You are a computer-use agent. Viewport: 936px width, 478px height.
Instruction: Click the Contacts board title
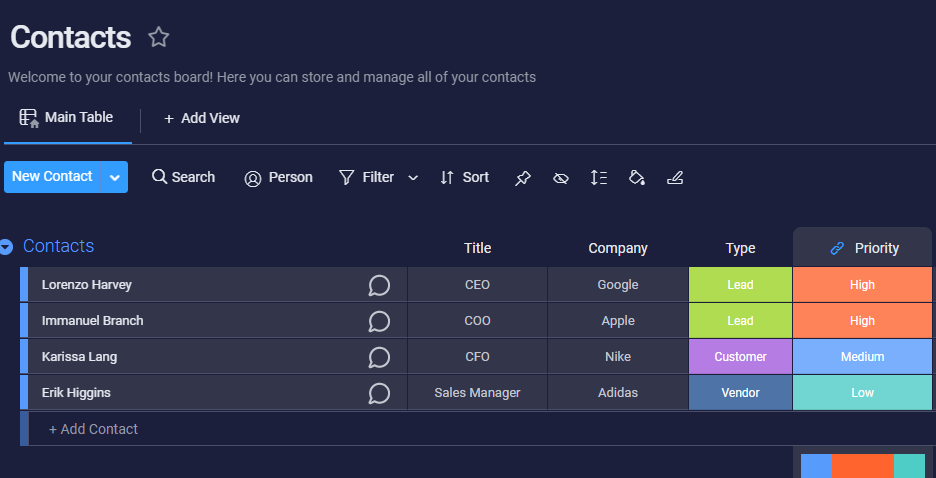pos(70,37)
